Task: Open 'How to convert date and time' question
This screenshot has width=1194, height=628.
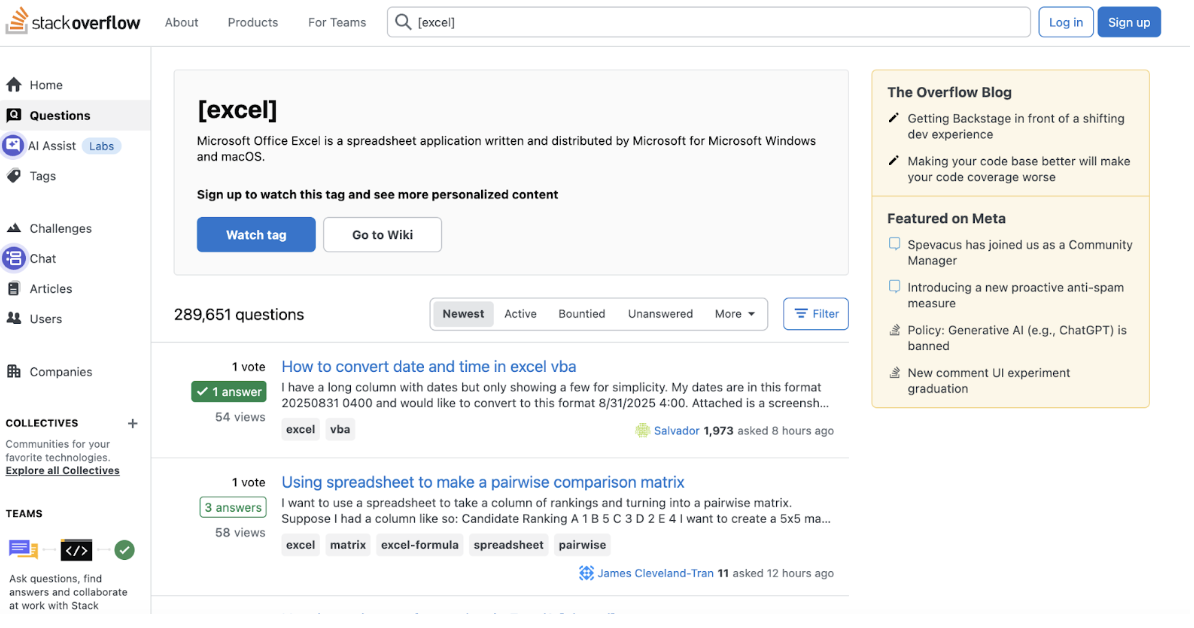Action: tap(428, 366)
